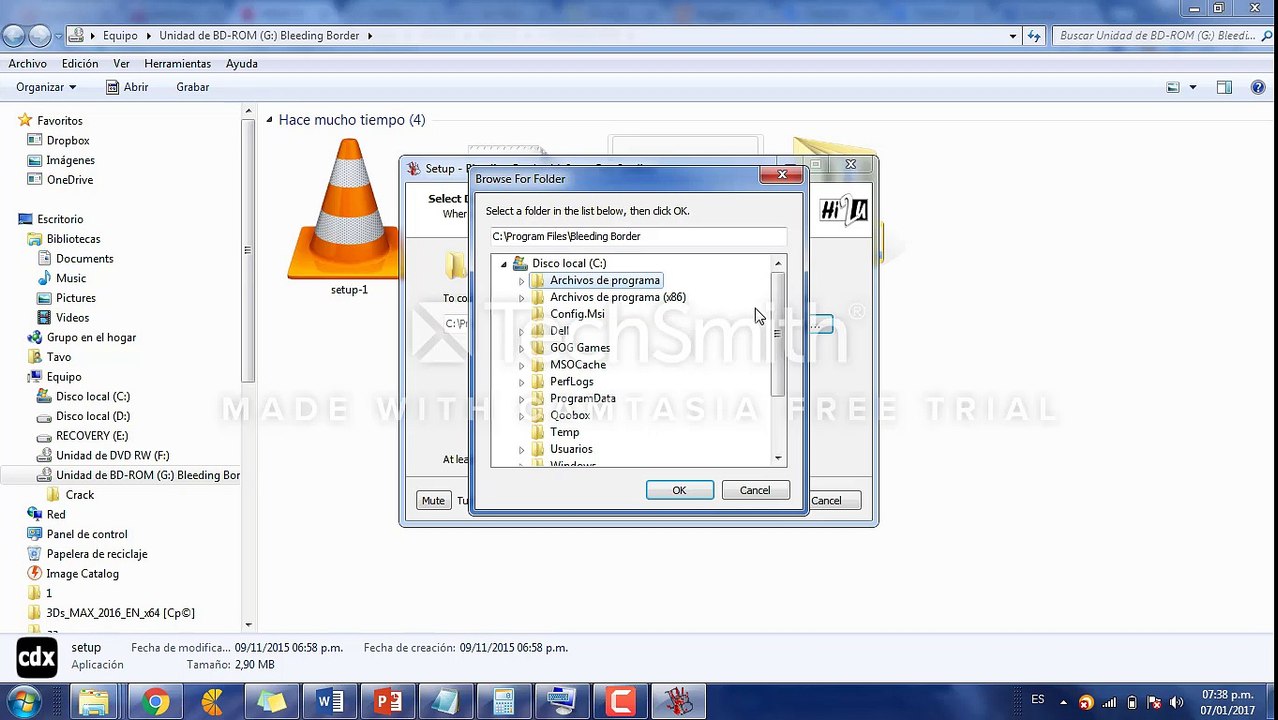Open Panel de control in sidebar
This screenshot has height=720, width=1278.
tap(87, 534)
